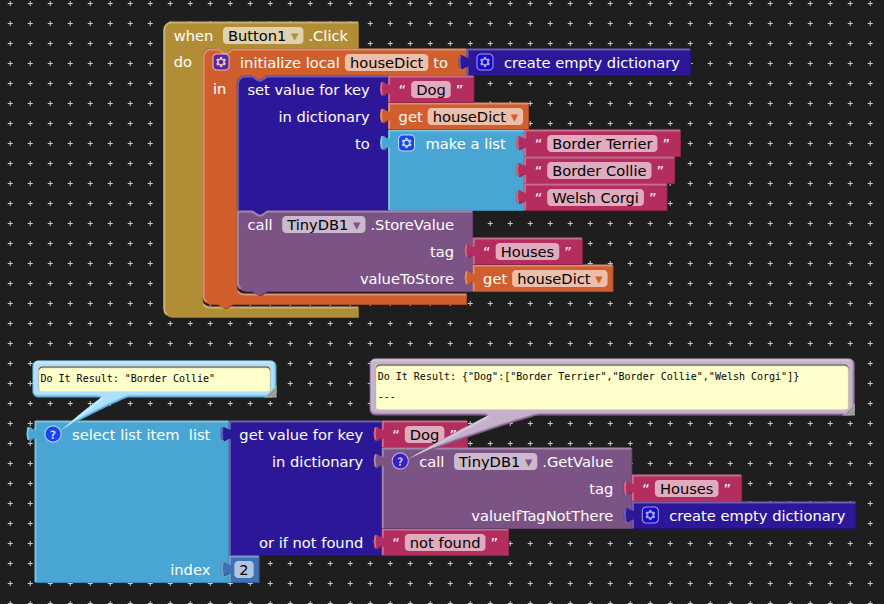Viewport: 884px width, 604px height.
Task: Edit the "not found" text field
Action: 445,543
